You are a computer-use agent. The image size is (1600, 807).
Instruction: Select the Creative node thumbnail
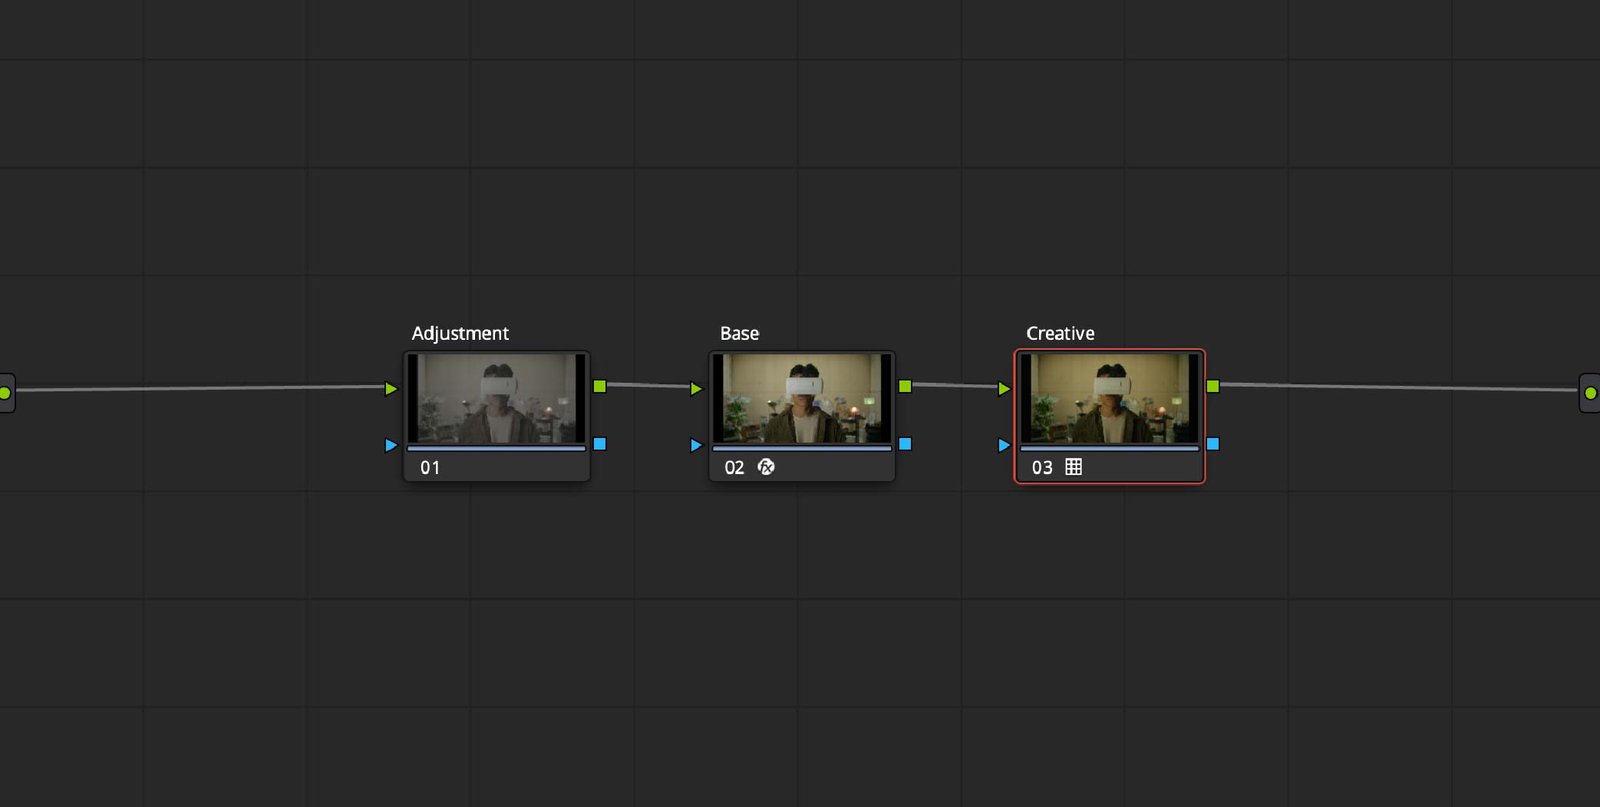1109,398
